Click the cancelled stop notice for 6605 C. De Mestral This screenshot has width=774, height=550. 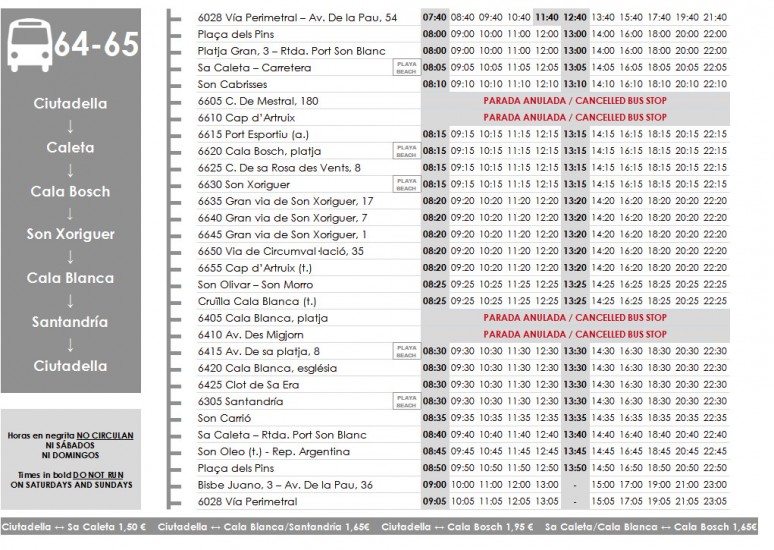click(x=575, y=101)
